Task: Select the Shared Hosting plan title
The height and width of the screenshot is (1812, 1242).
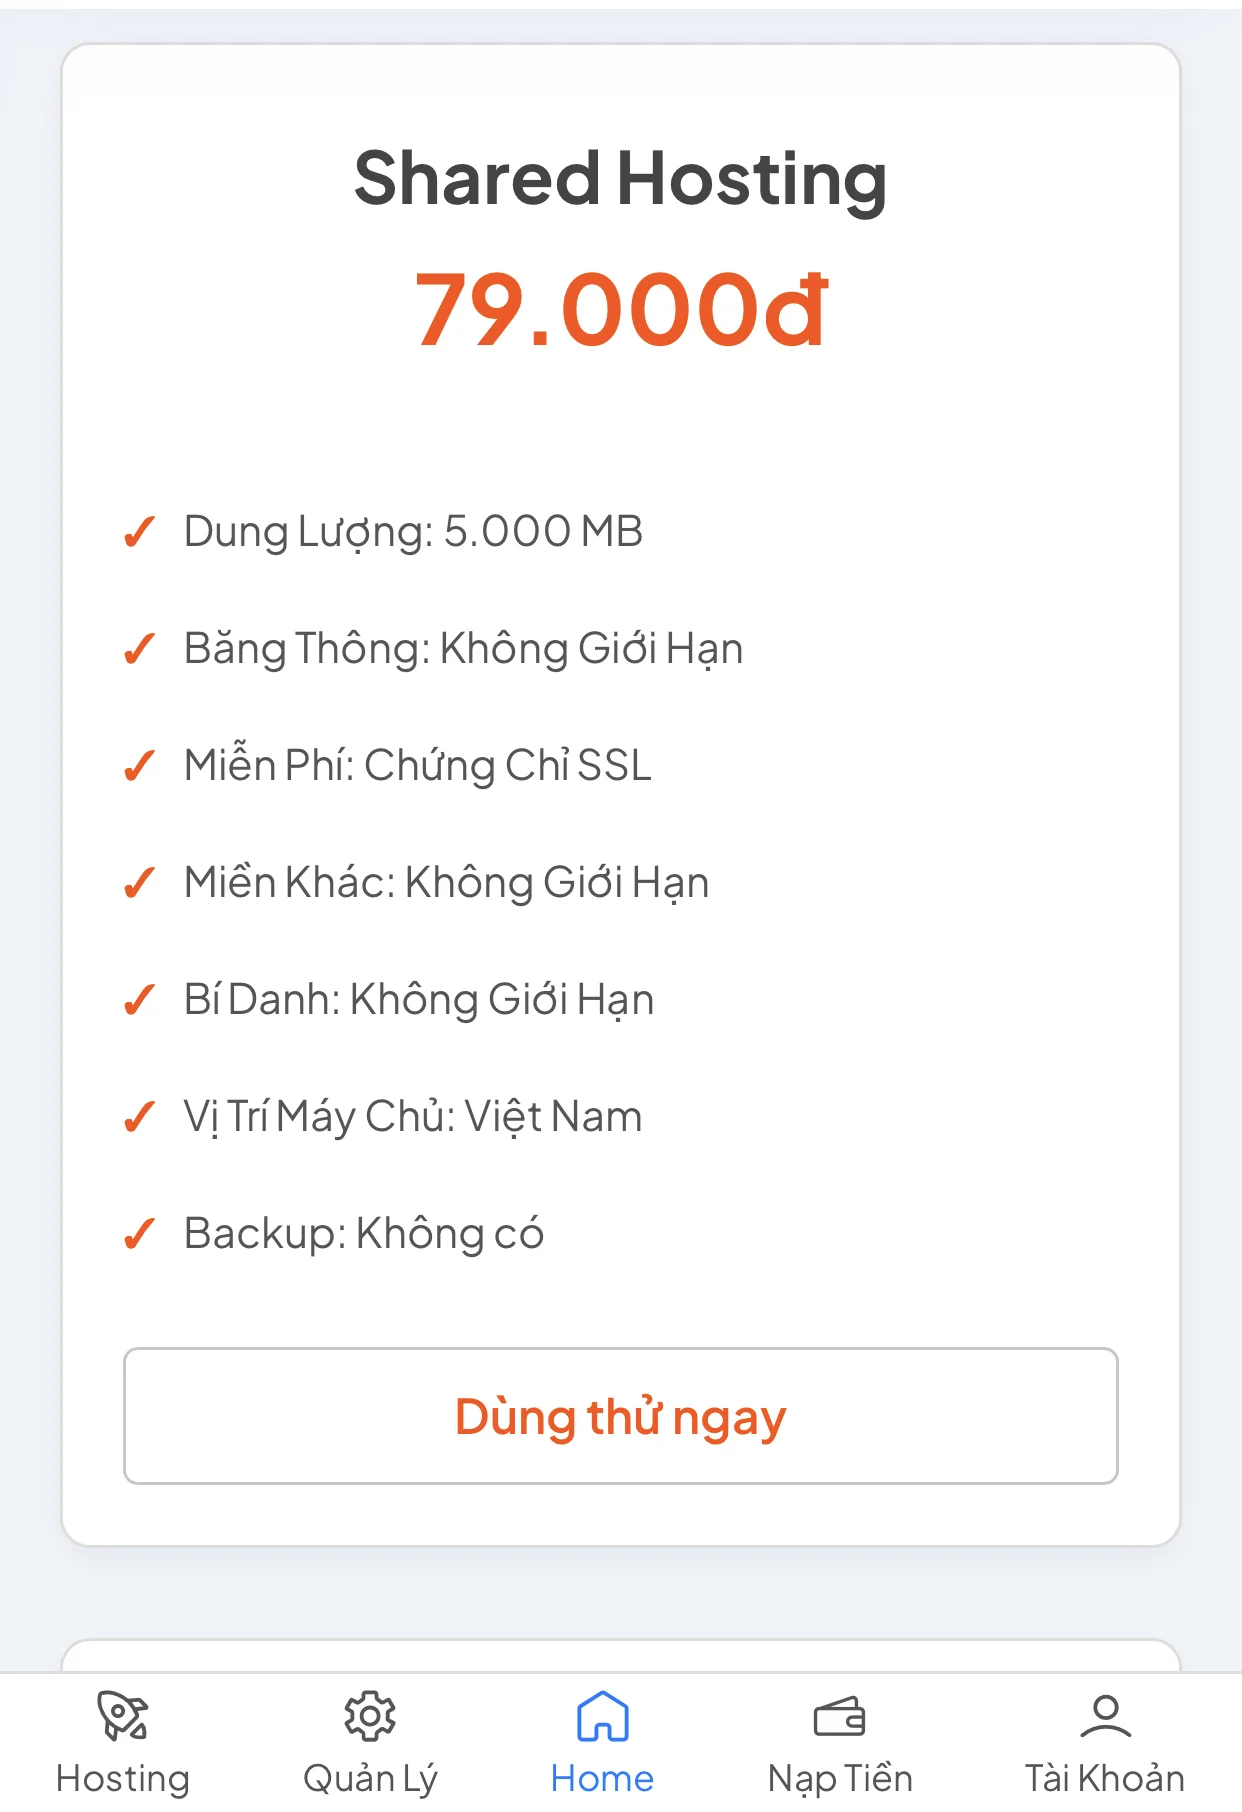Action: click(x=620, y=179)
